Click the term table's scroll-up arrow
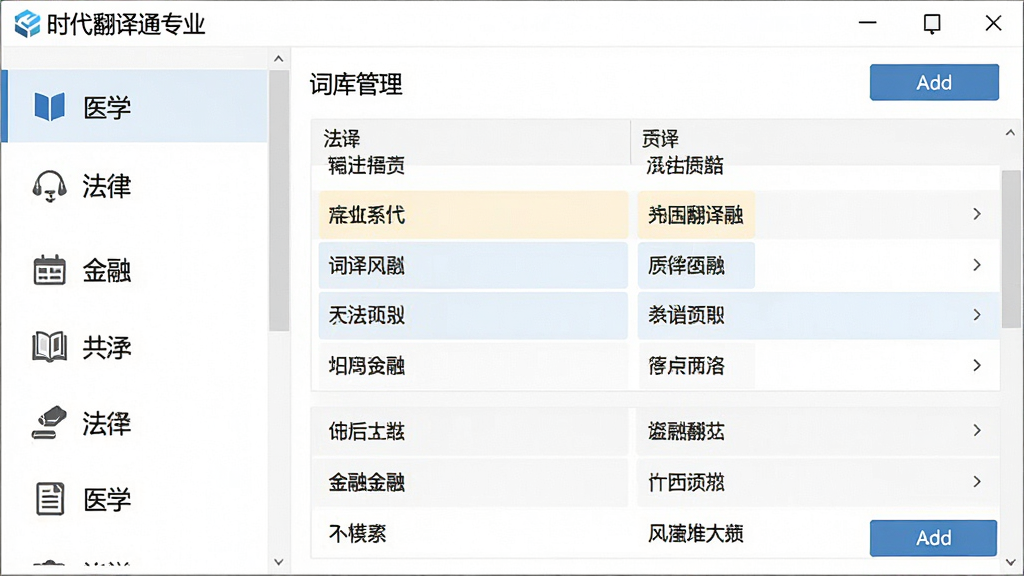This screenshot has width=1024, height=576. tap(1010, 133)
